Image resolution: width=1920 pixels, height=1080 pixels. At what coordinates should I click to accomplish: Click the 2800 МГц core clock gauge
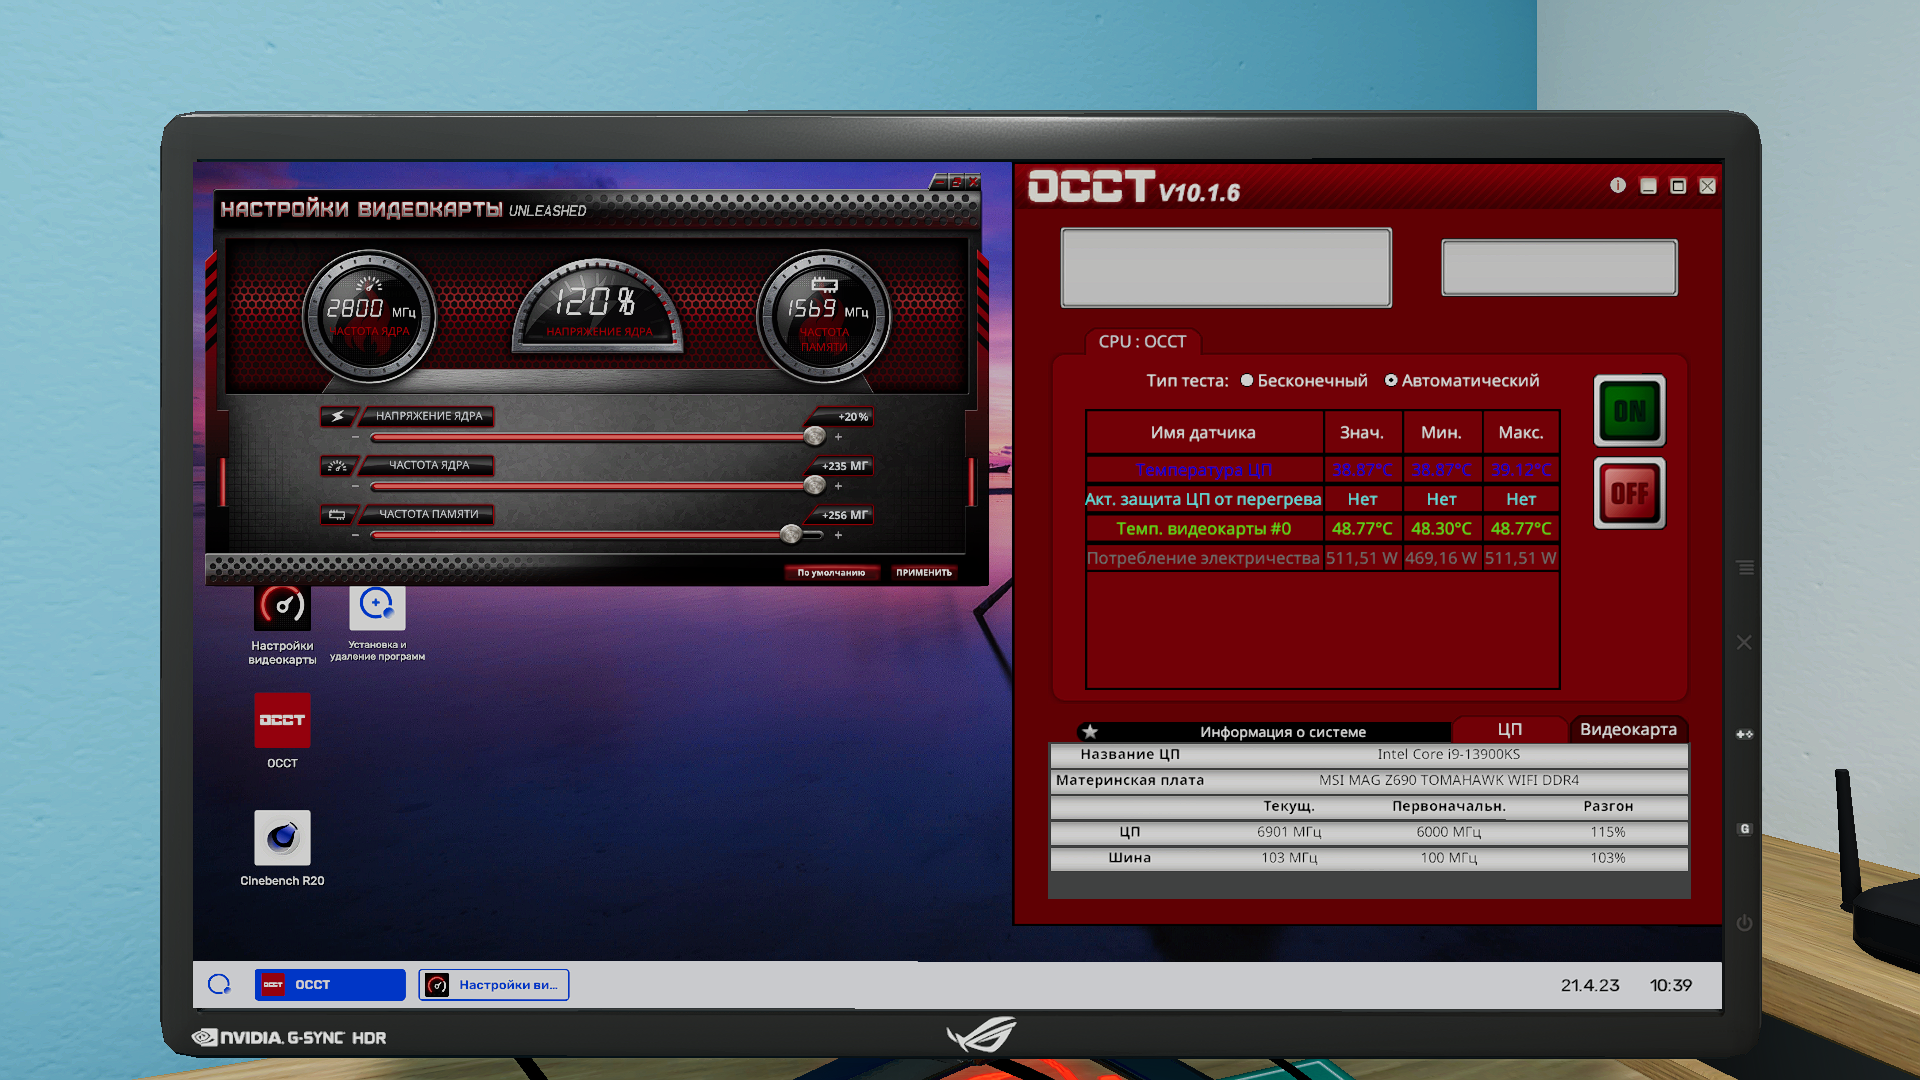coord(370,315)
